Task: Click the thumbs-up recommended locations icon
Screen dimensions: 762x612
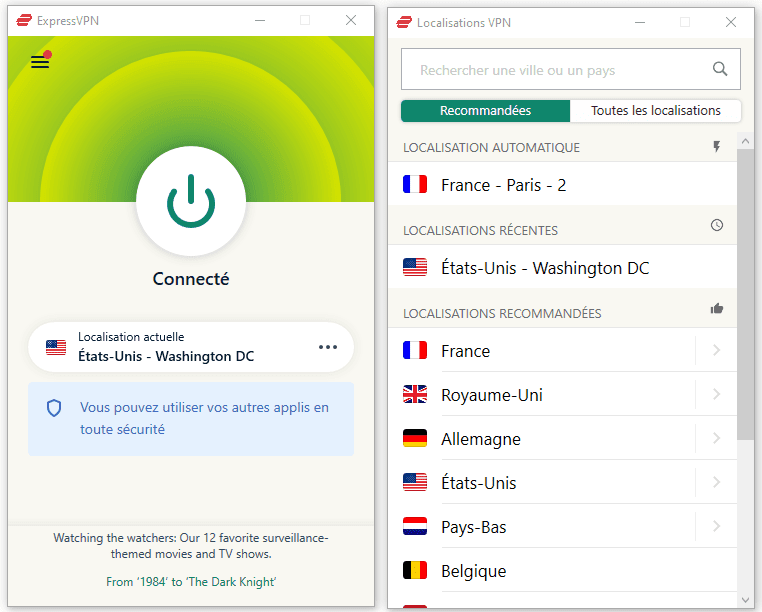Action: coord(717,308)
